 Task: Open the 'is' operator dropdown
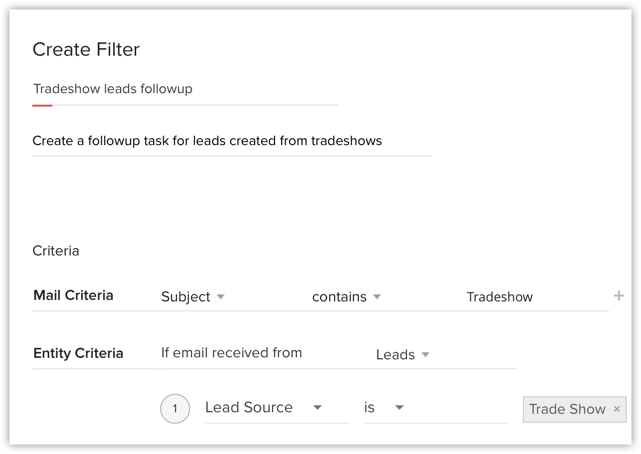coord(384,408)
